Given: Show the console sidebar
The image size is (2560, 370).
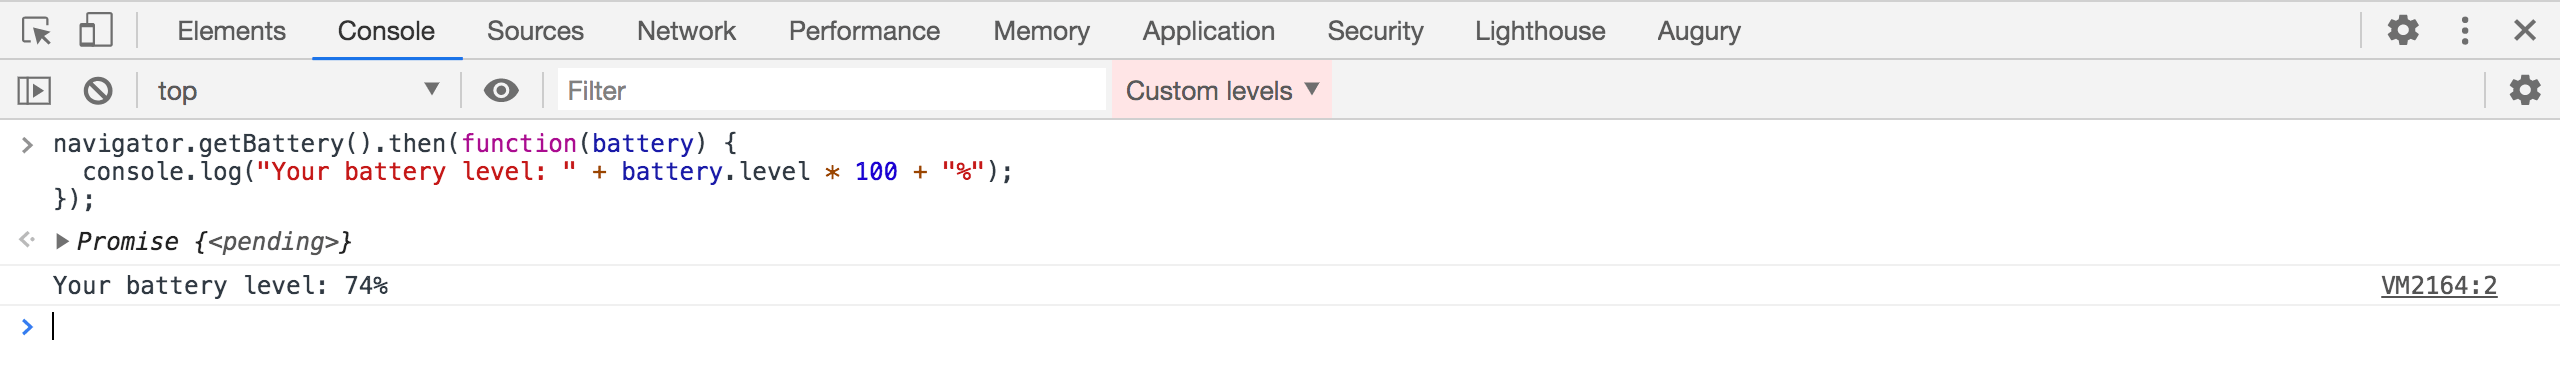Looking at the screenshot, I should [34, 91].
